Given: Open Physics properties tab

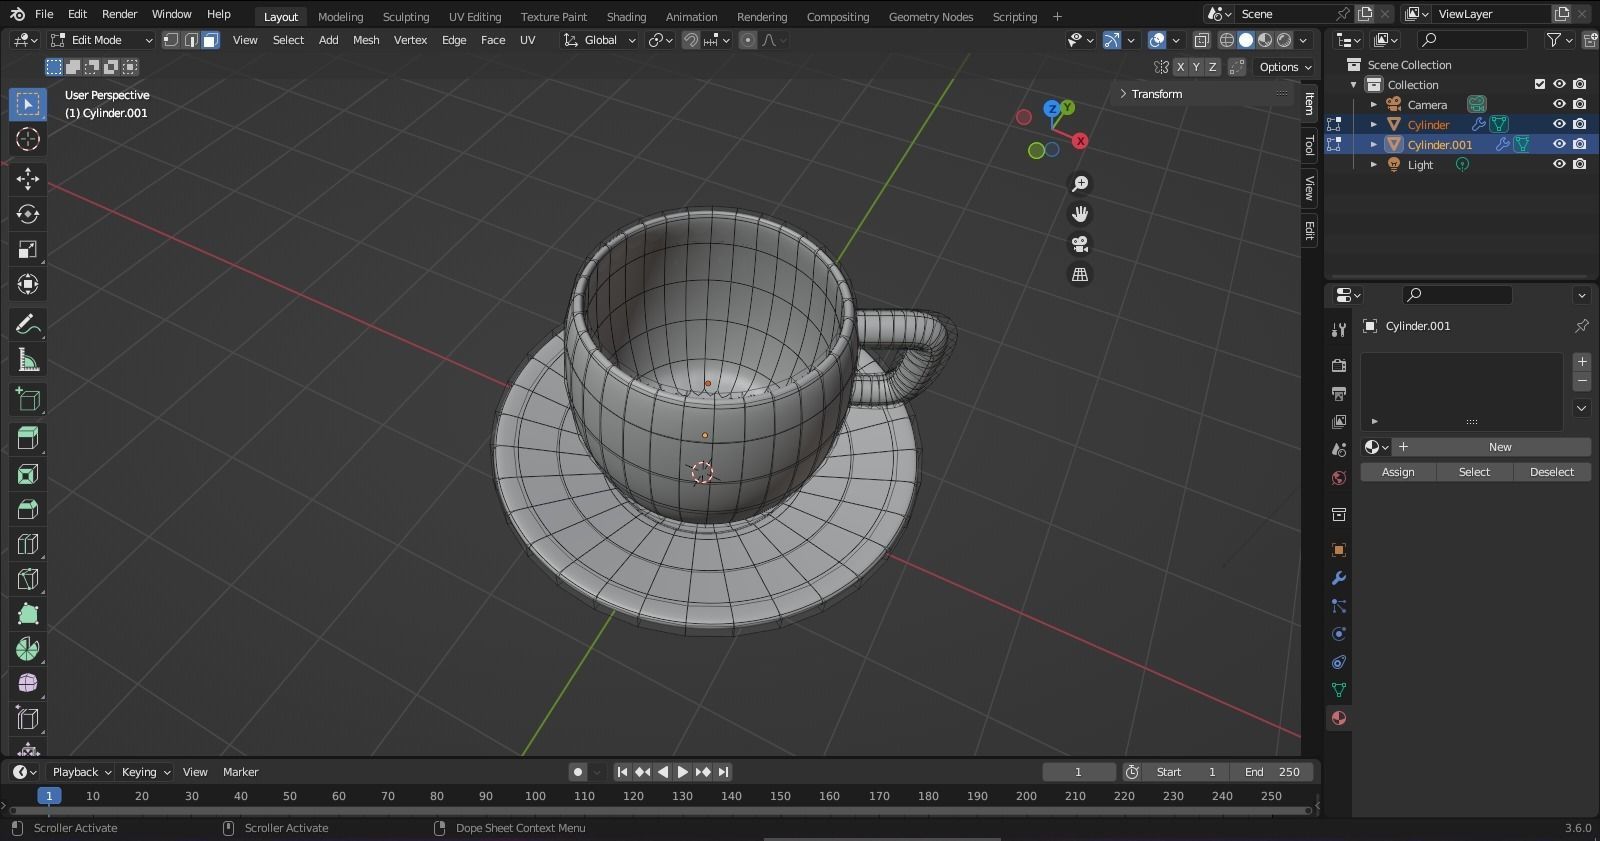Looking at the screenshot, I should point(1339,634).
